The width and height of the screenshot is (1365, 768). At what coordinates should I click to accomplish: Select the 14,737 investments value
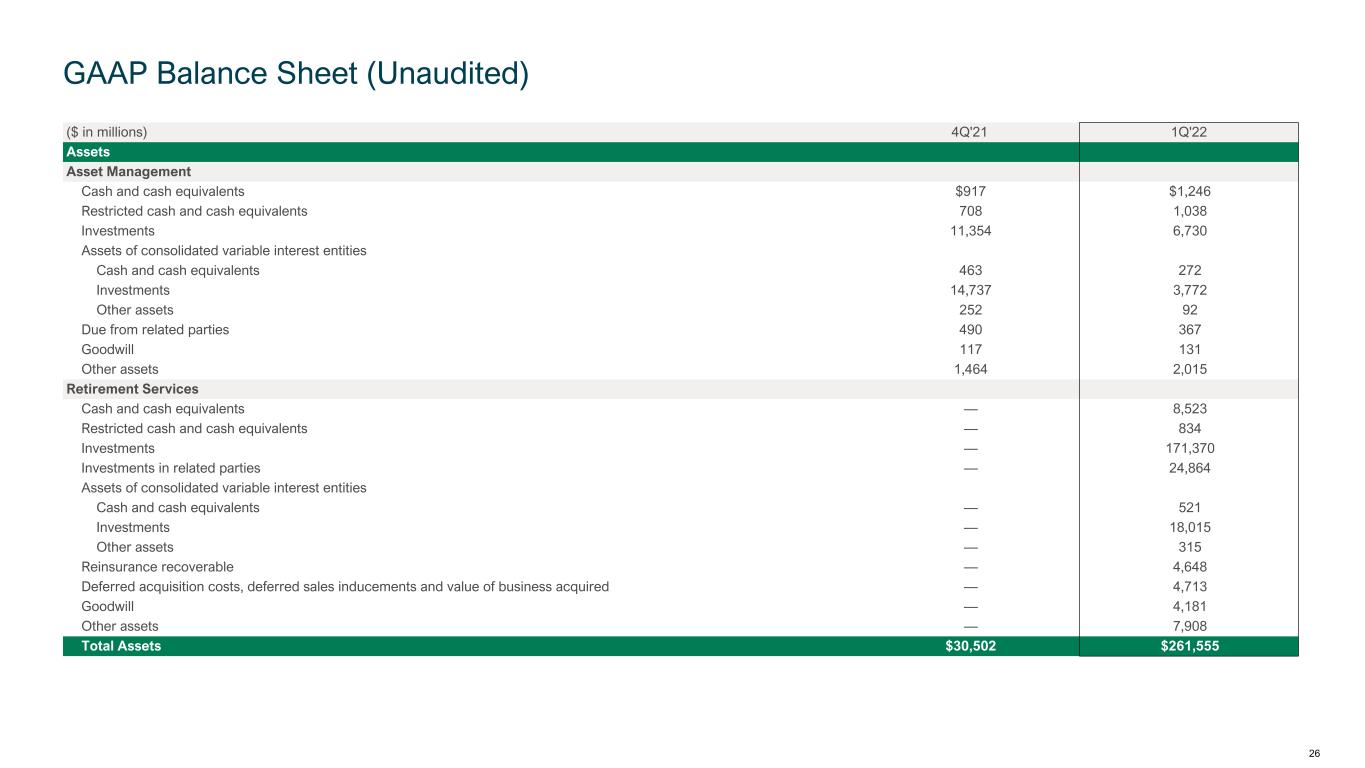[x=968, y=290]
